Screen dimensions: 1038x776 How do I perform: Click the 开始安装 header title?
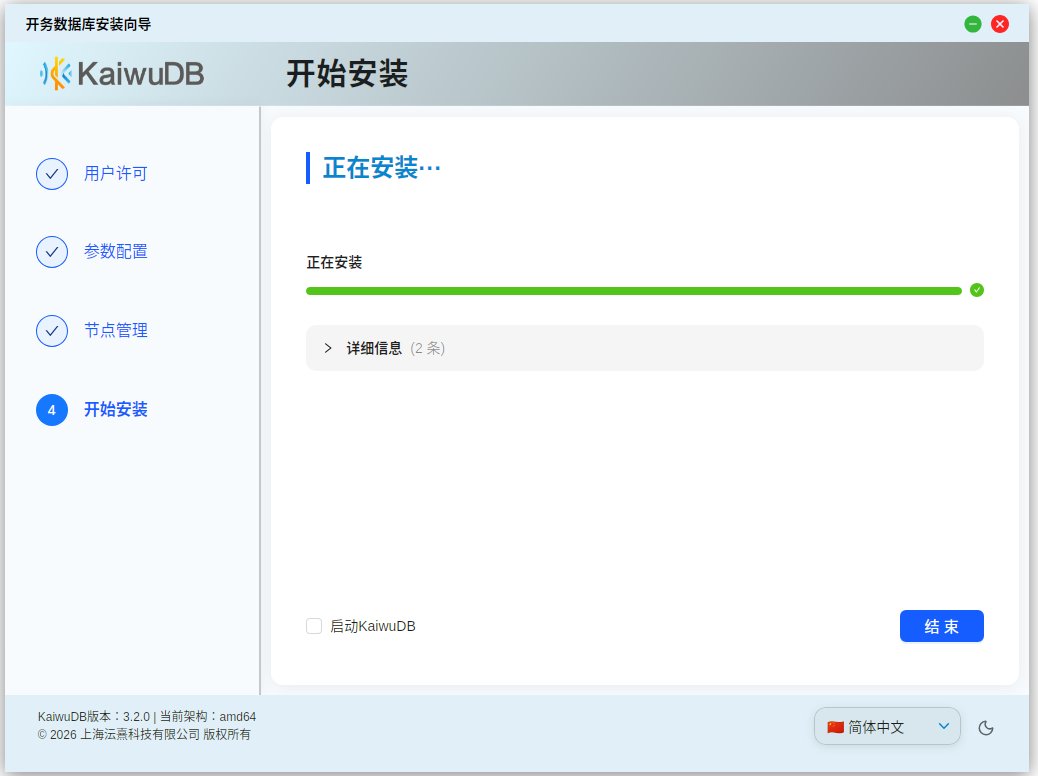(x=347, y=73)
